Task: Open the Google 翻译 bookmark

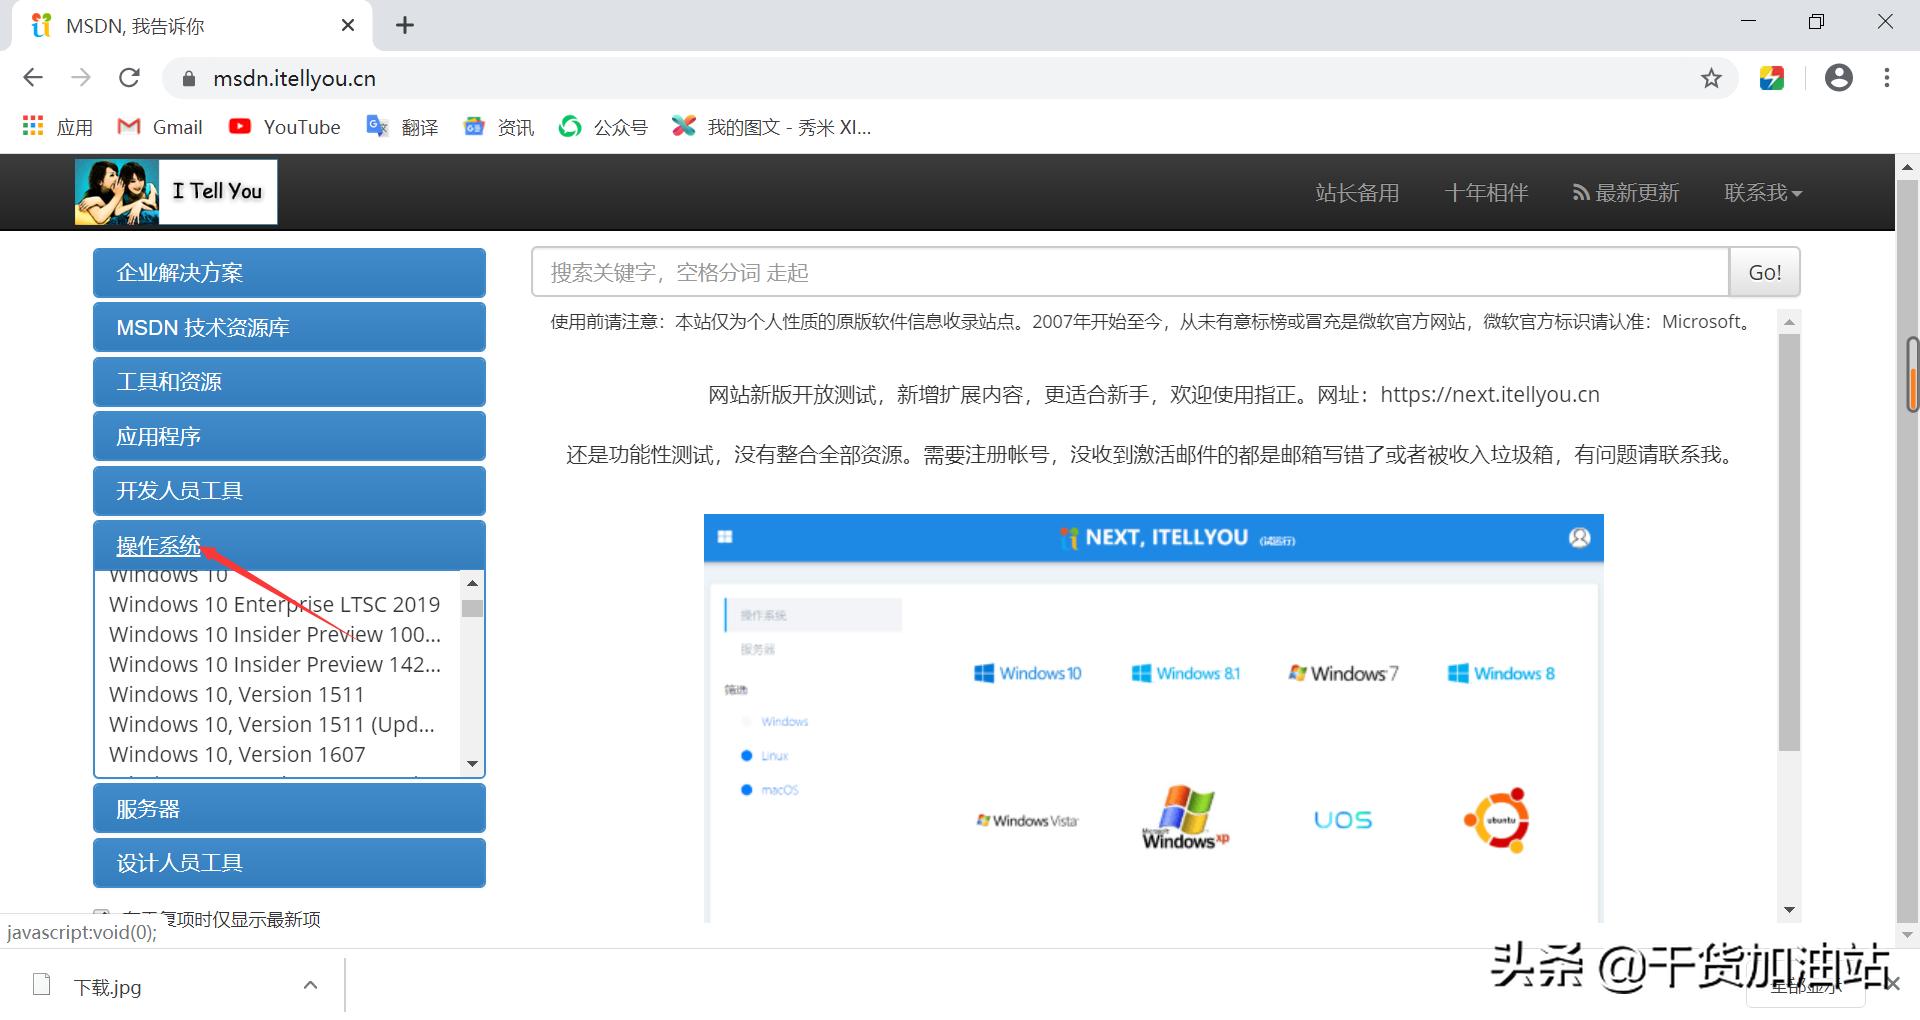Action: (x=402, y=126)
